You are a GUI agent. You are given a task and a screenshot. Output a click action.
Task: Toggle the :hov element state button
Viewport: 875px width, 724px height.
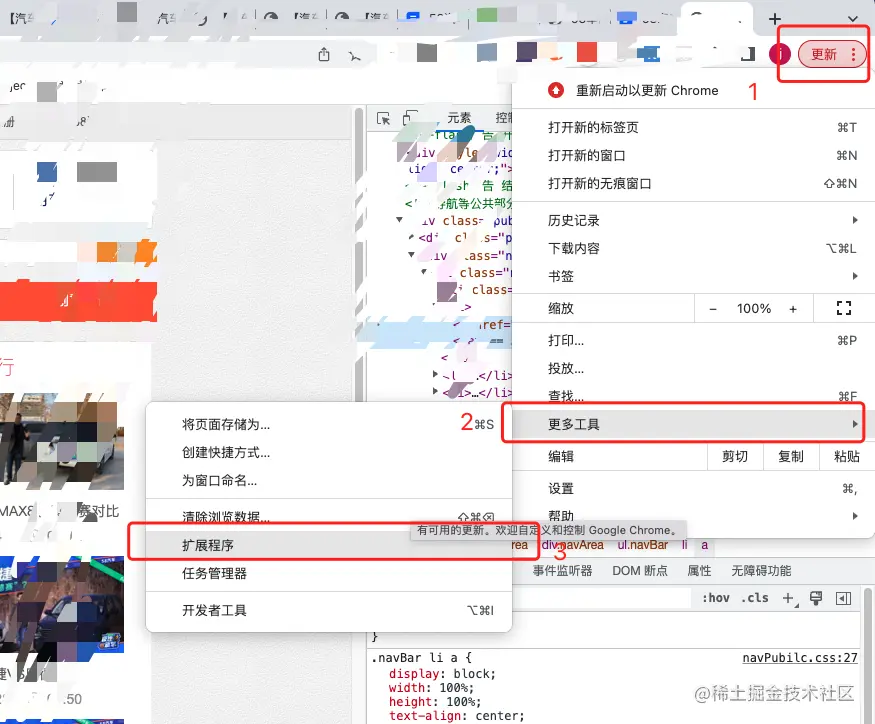(715, 598)
